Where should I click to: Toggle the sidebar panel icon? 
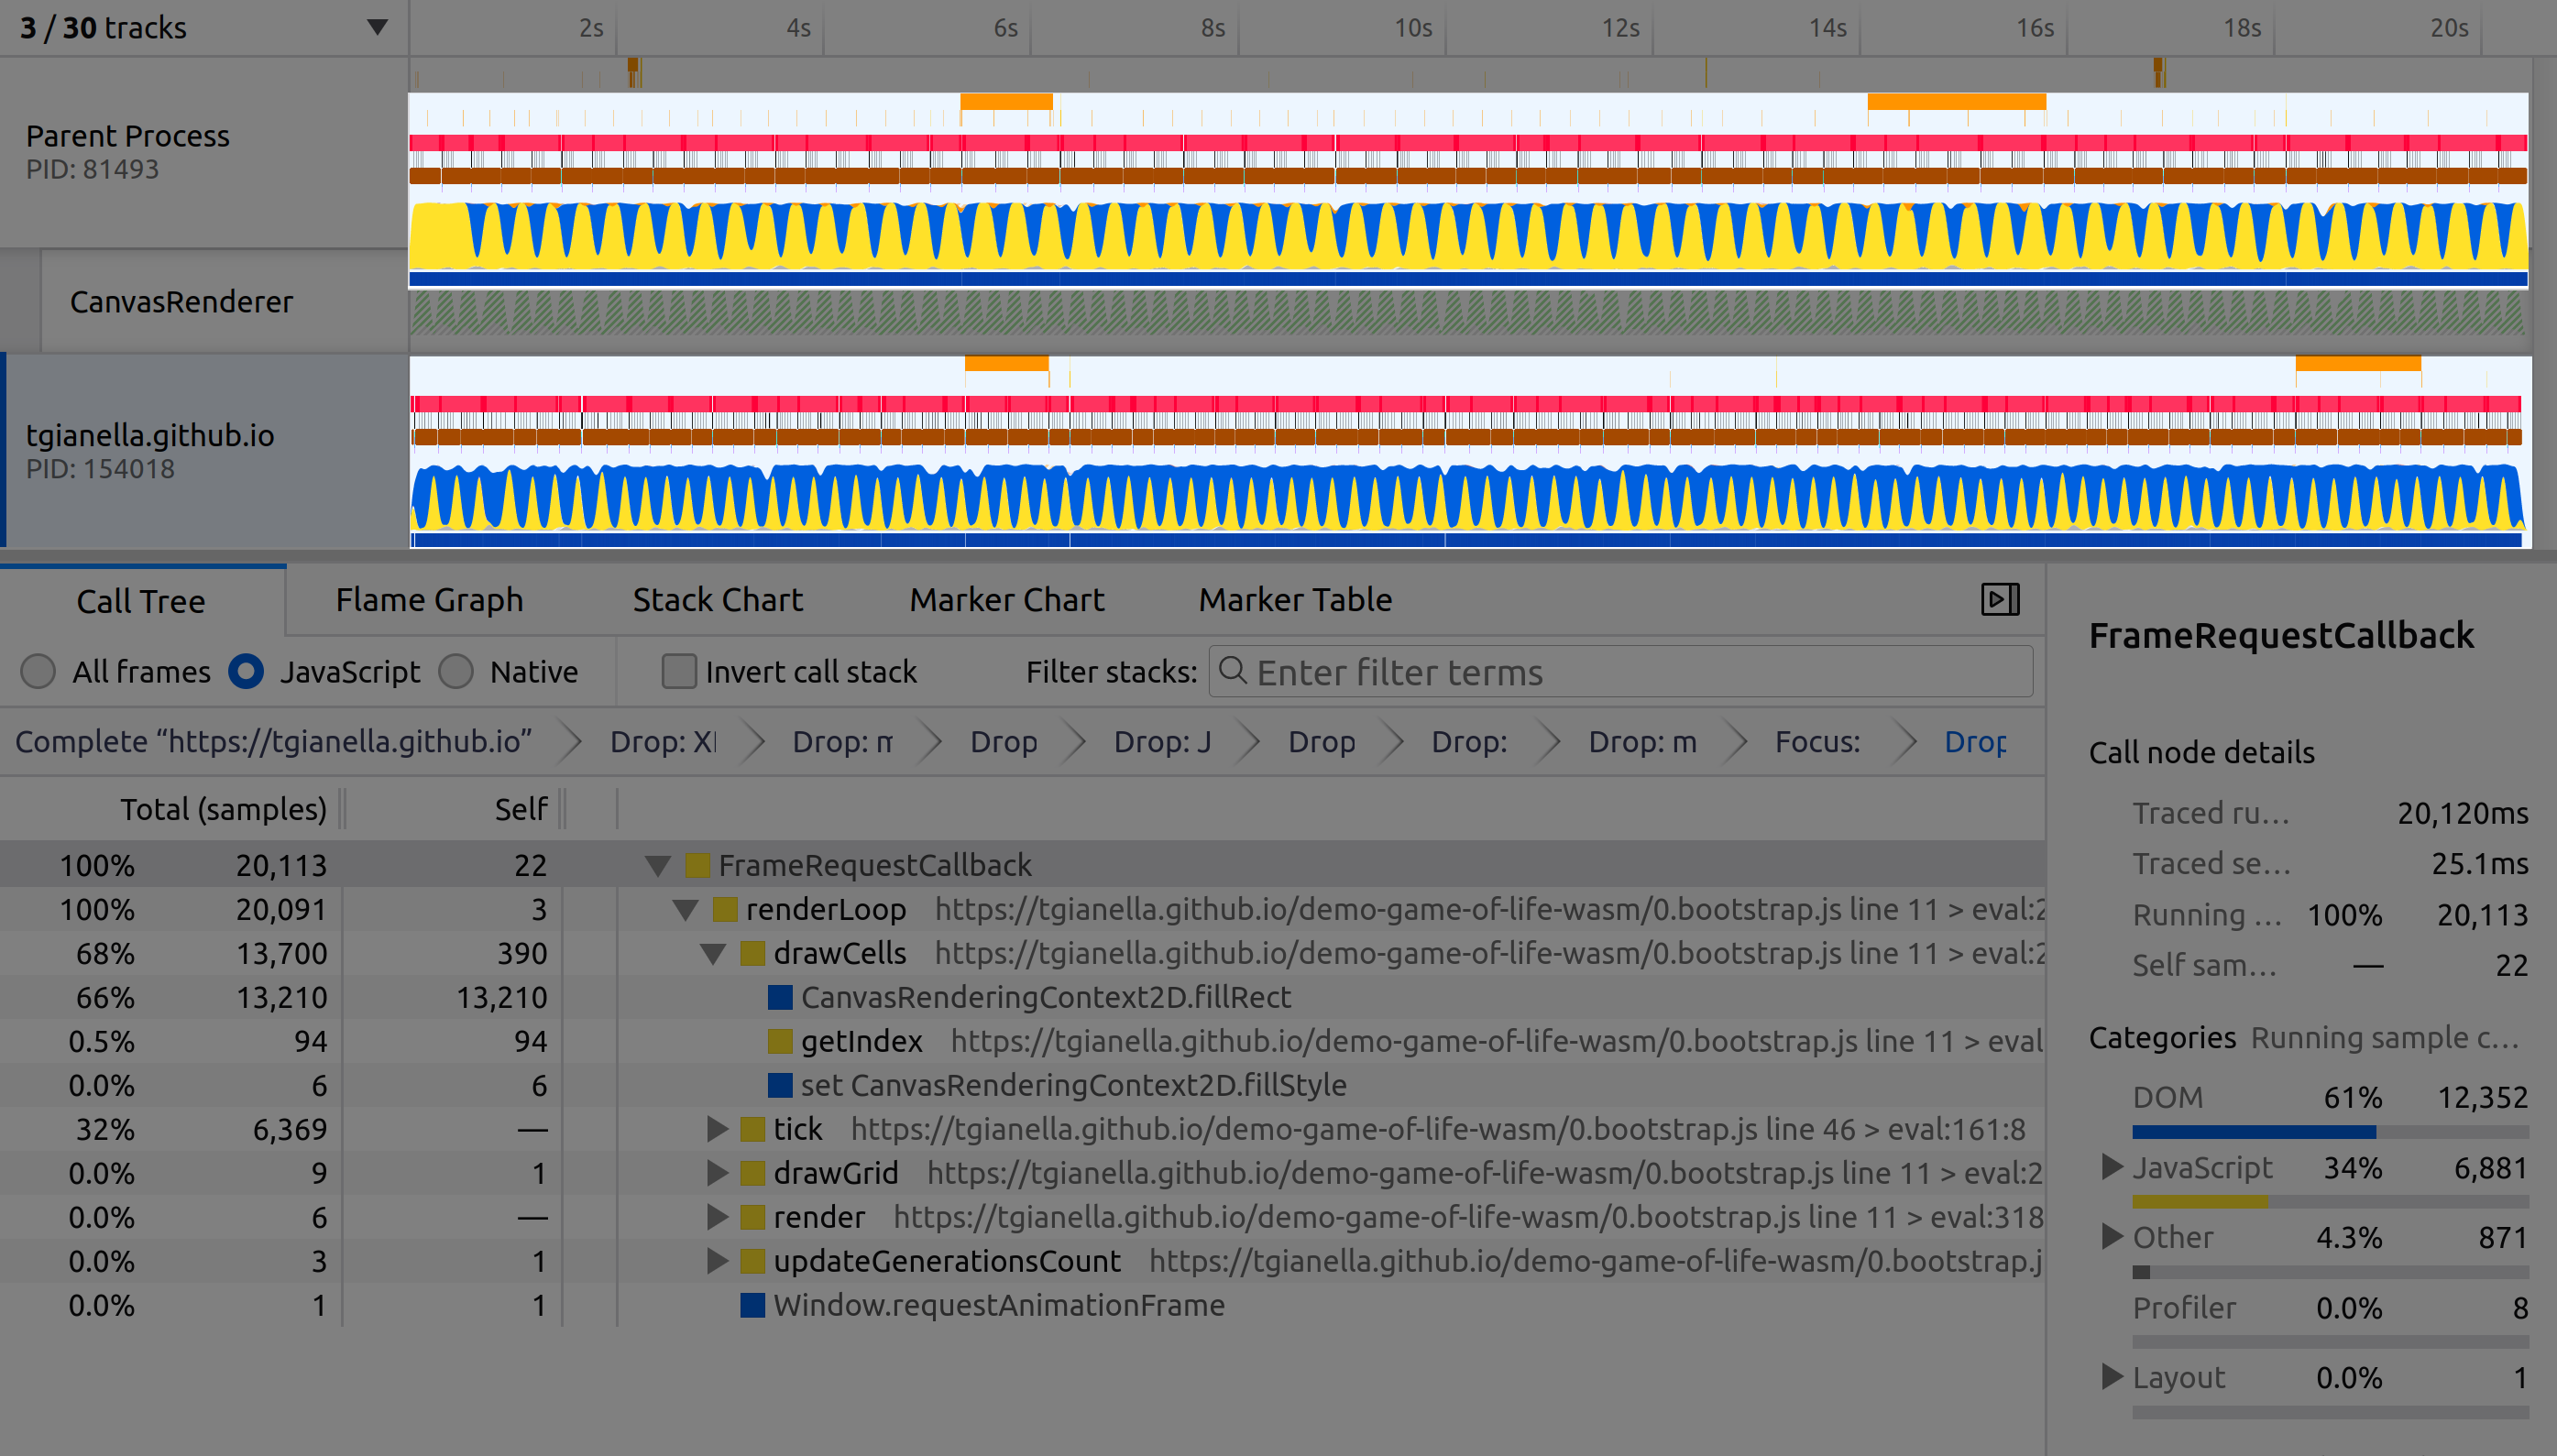[1999, 599]
